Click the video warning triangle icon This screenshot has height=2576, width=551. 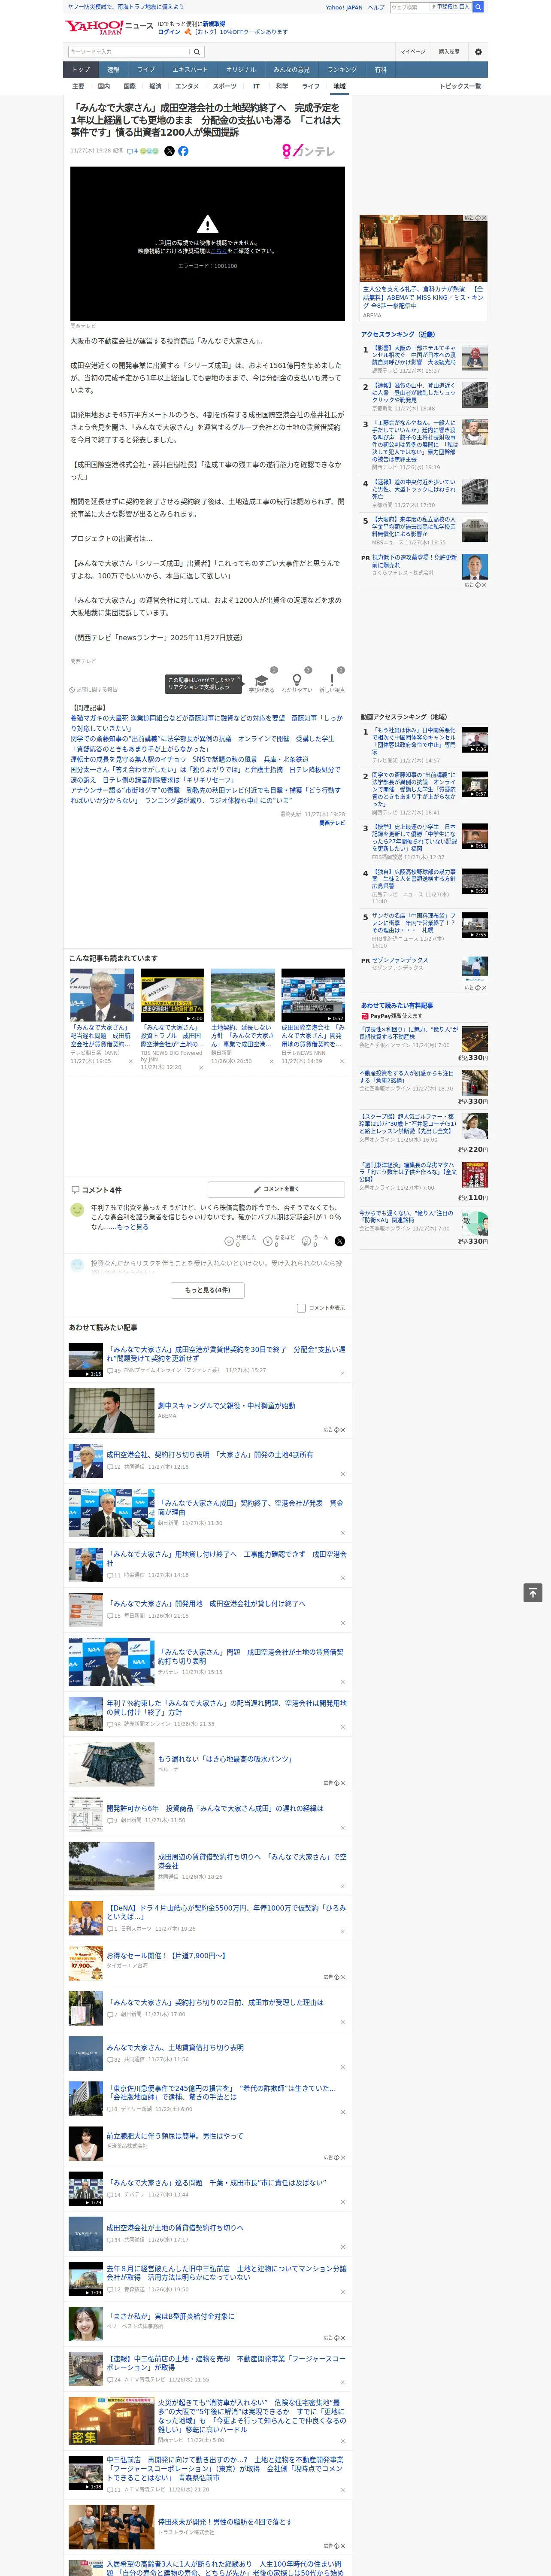click(x=207, y=224)
